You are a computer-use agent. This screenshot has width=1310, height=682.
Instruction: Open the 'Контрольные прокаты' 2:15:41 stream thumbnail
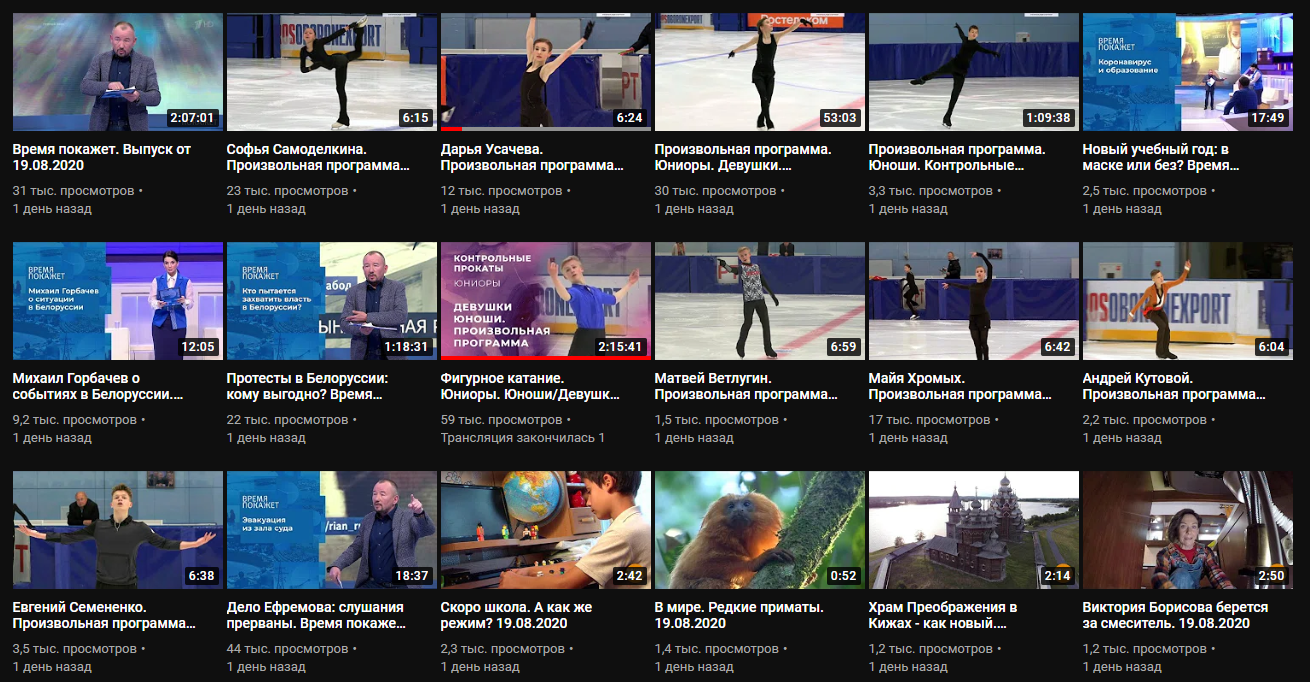click(x=545, y=301)
